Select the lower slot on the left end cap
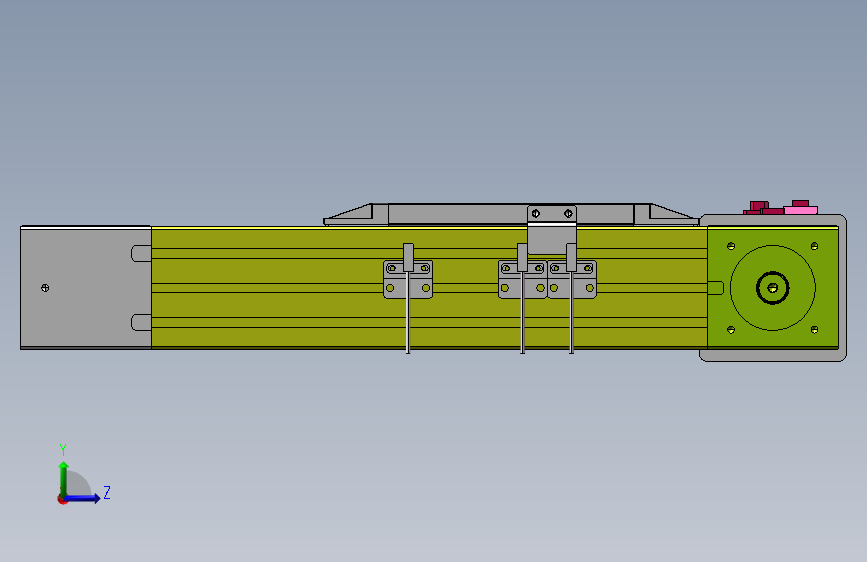Screen dimensions: 867x562 pyautogui.click(x=142, y=322)
